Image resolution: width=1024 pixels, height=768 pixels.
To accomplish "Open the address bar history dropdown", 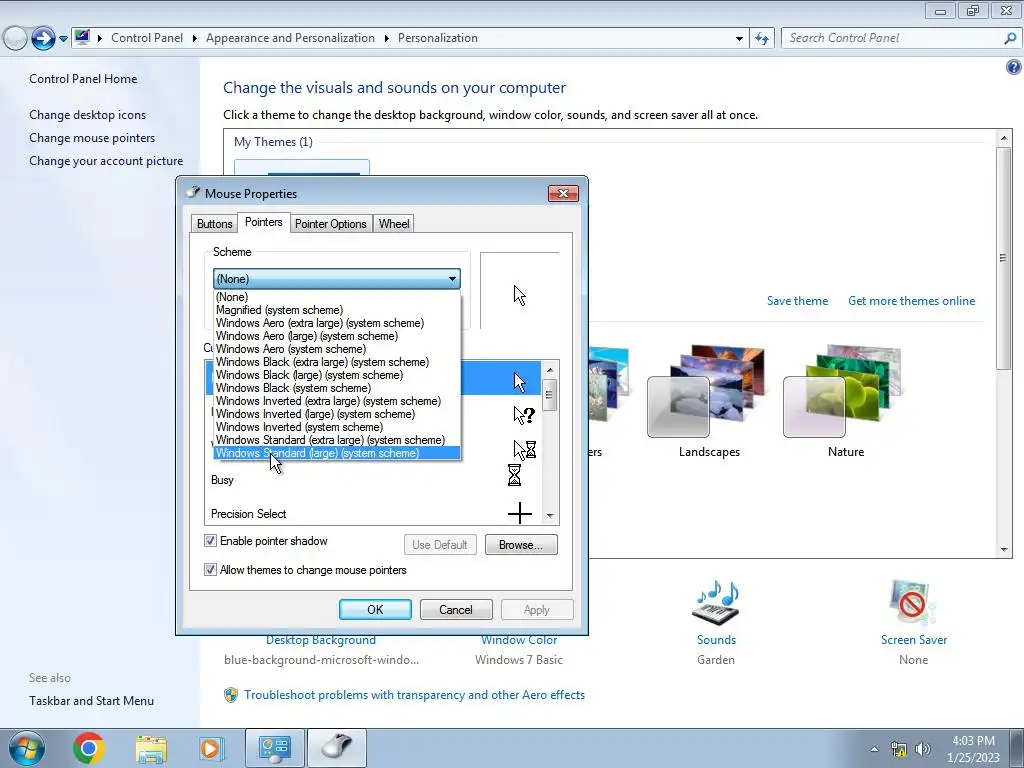I will tap(739, 39).
